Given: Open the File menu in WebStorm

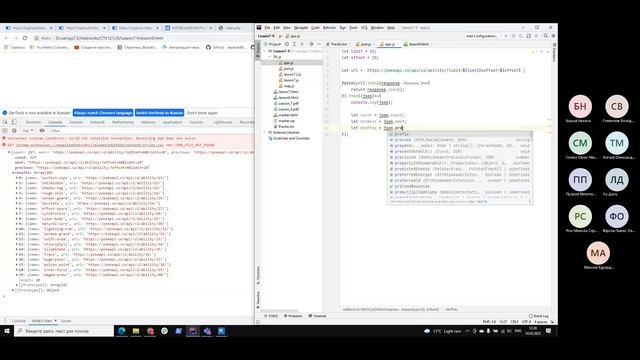Looking at the screenshot, I should [x=267, y=28].
